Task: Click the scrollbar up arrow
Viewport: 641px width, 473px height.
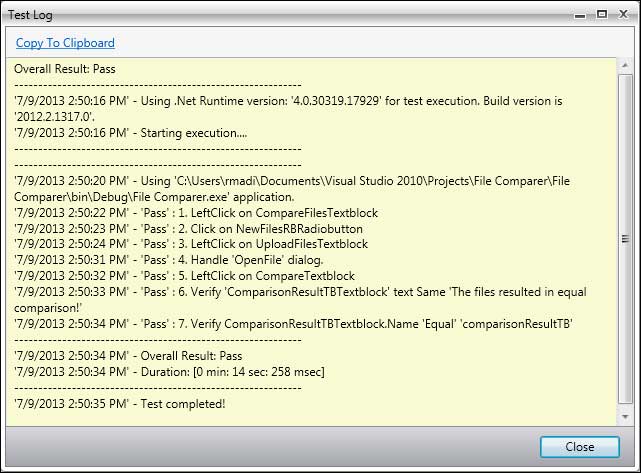Action: (624, 66)
